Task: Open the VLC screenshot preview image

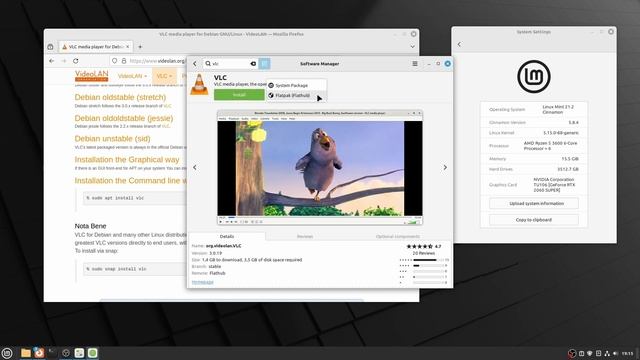Action: (320, 167)
